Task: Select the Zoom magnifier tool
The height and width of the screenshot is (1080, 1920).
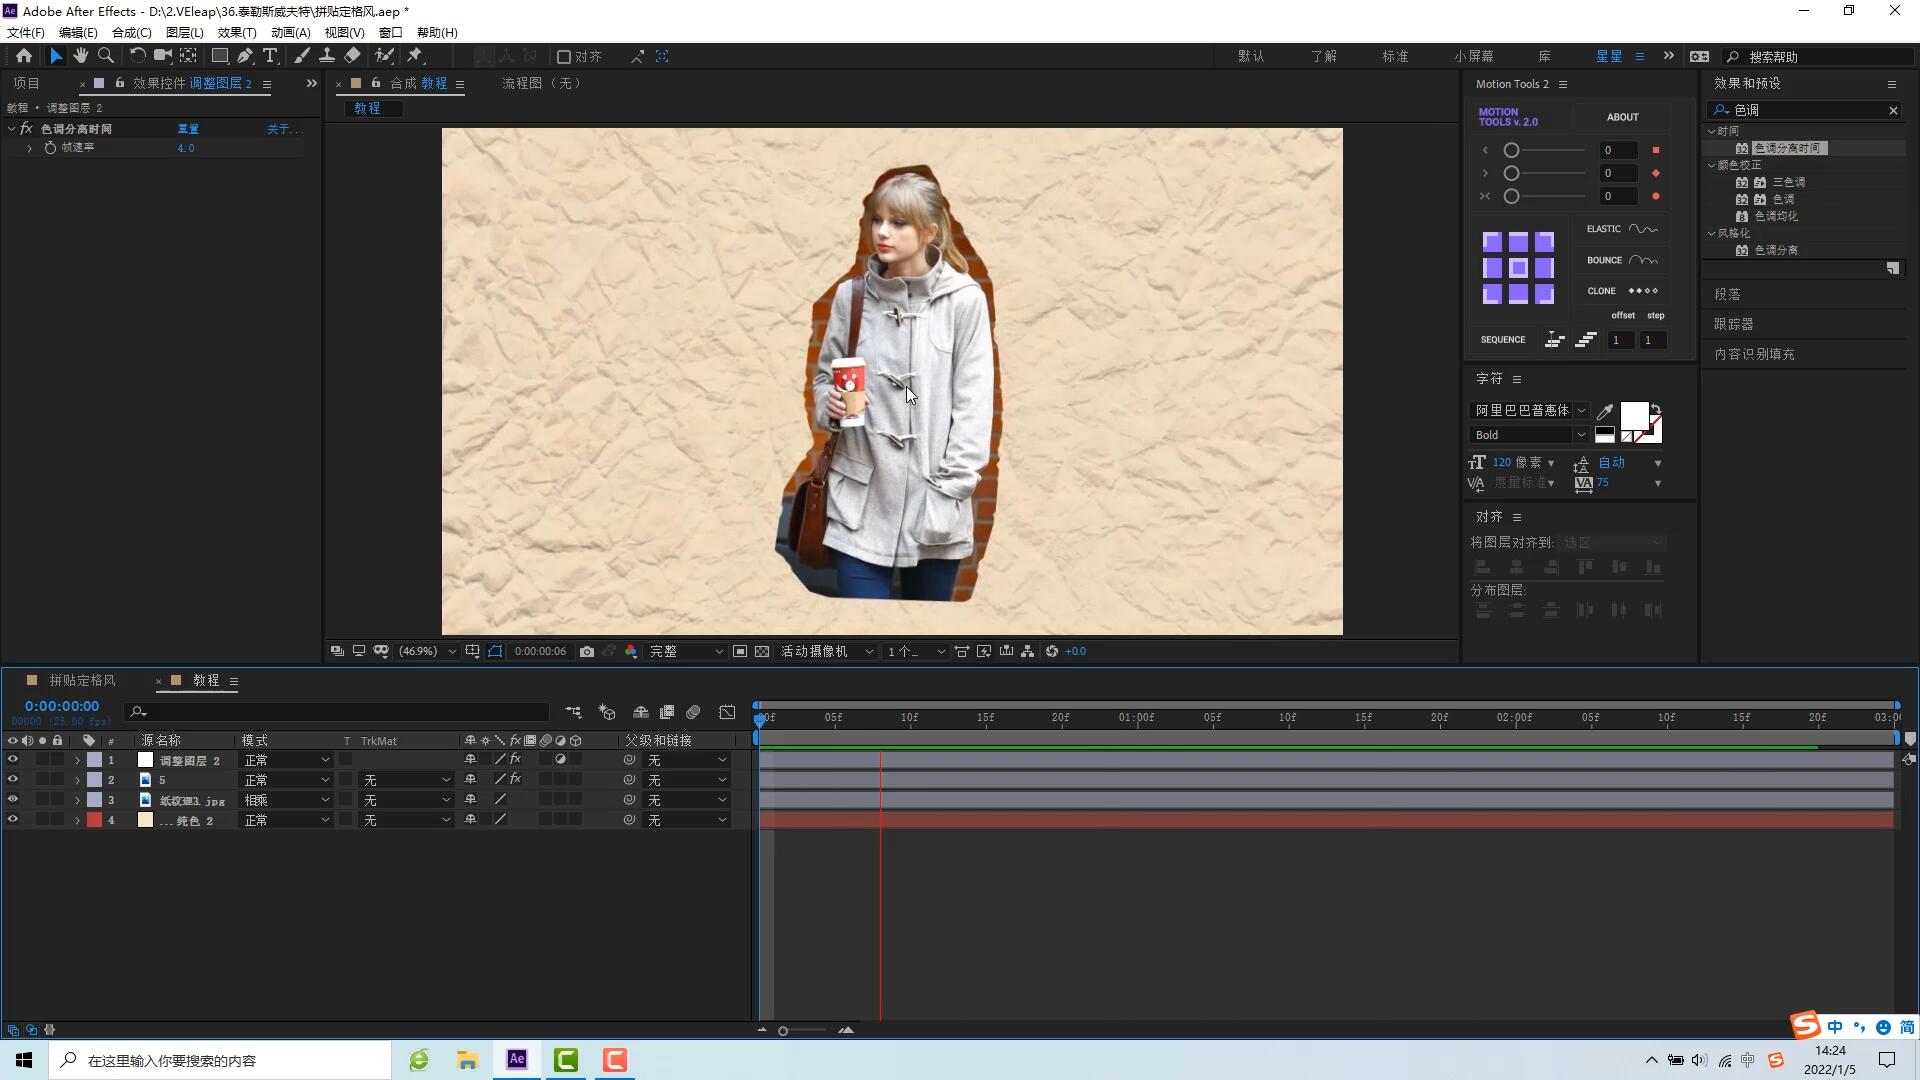Action: tap(106, 56)
